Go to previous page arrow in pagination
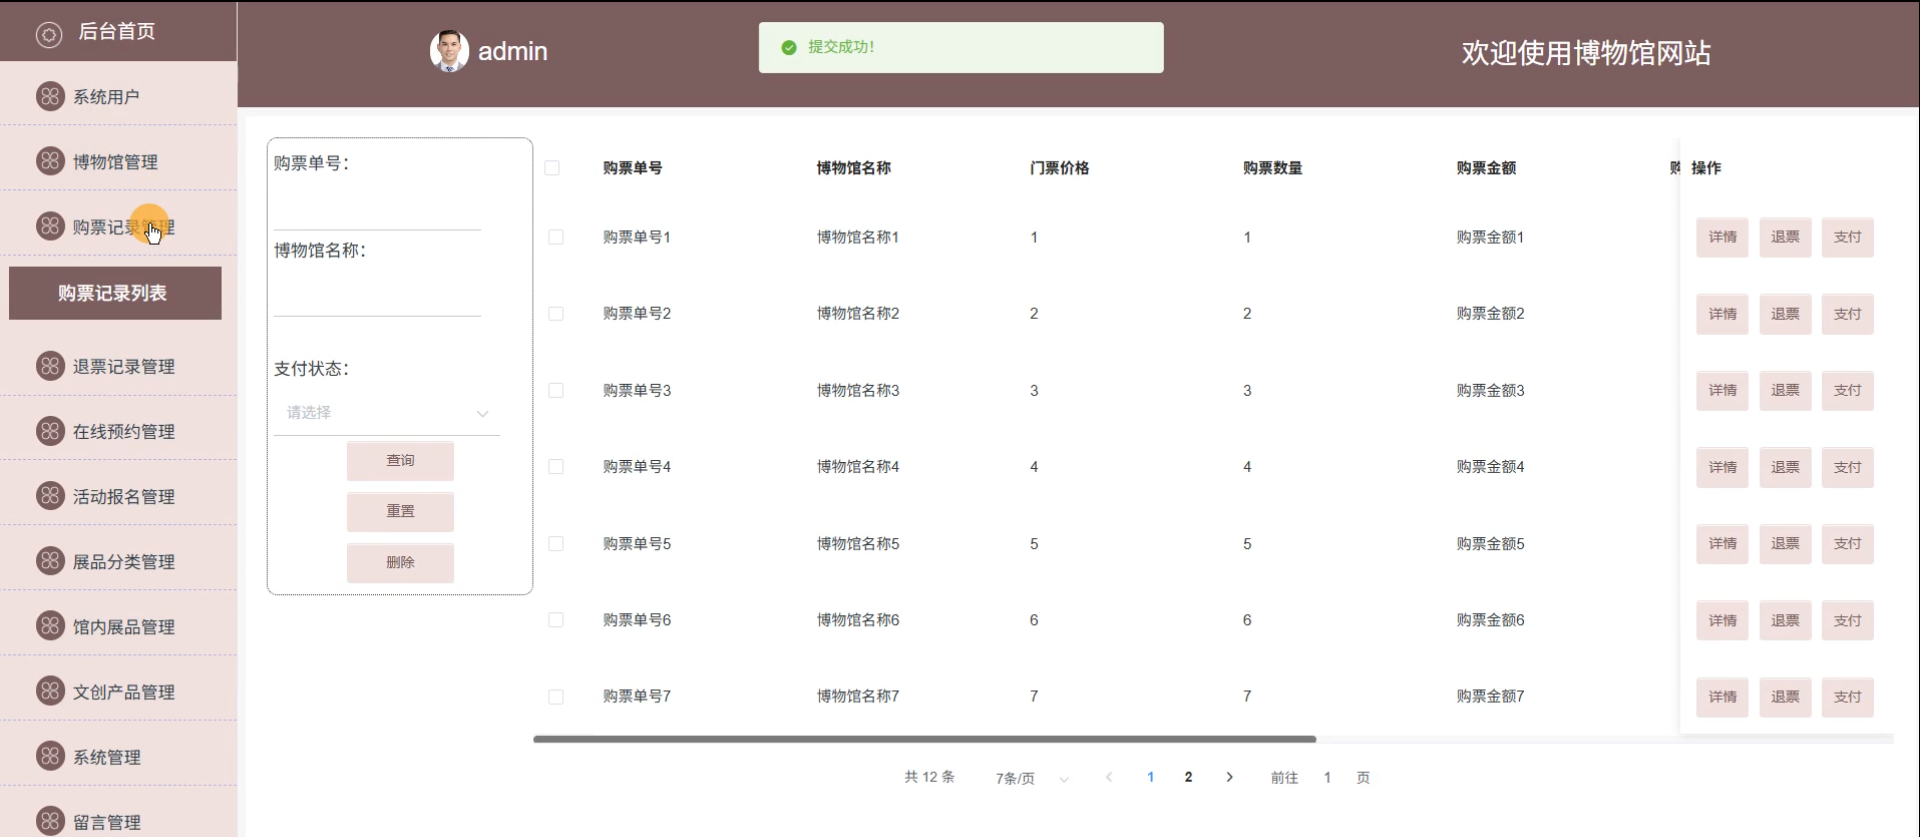This screenshot has height=837, width=1920. 1108,777
